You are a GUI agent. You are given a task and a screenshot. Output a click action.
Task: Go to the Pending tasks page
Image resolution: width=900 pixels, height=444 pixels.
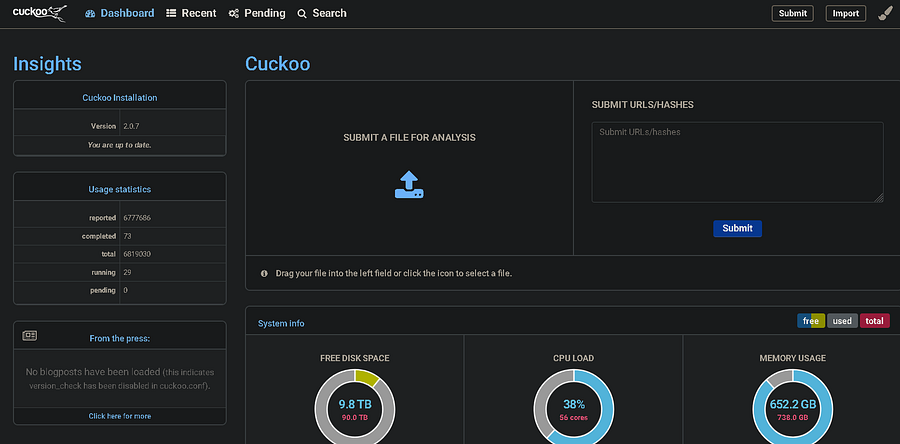point(257,13)
